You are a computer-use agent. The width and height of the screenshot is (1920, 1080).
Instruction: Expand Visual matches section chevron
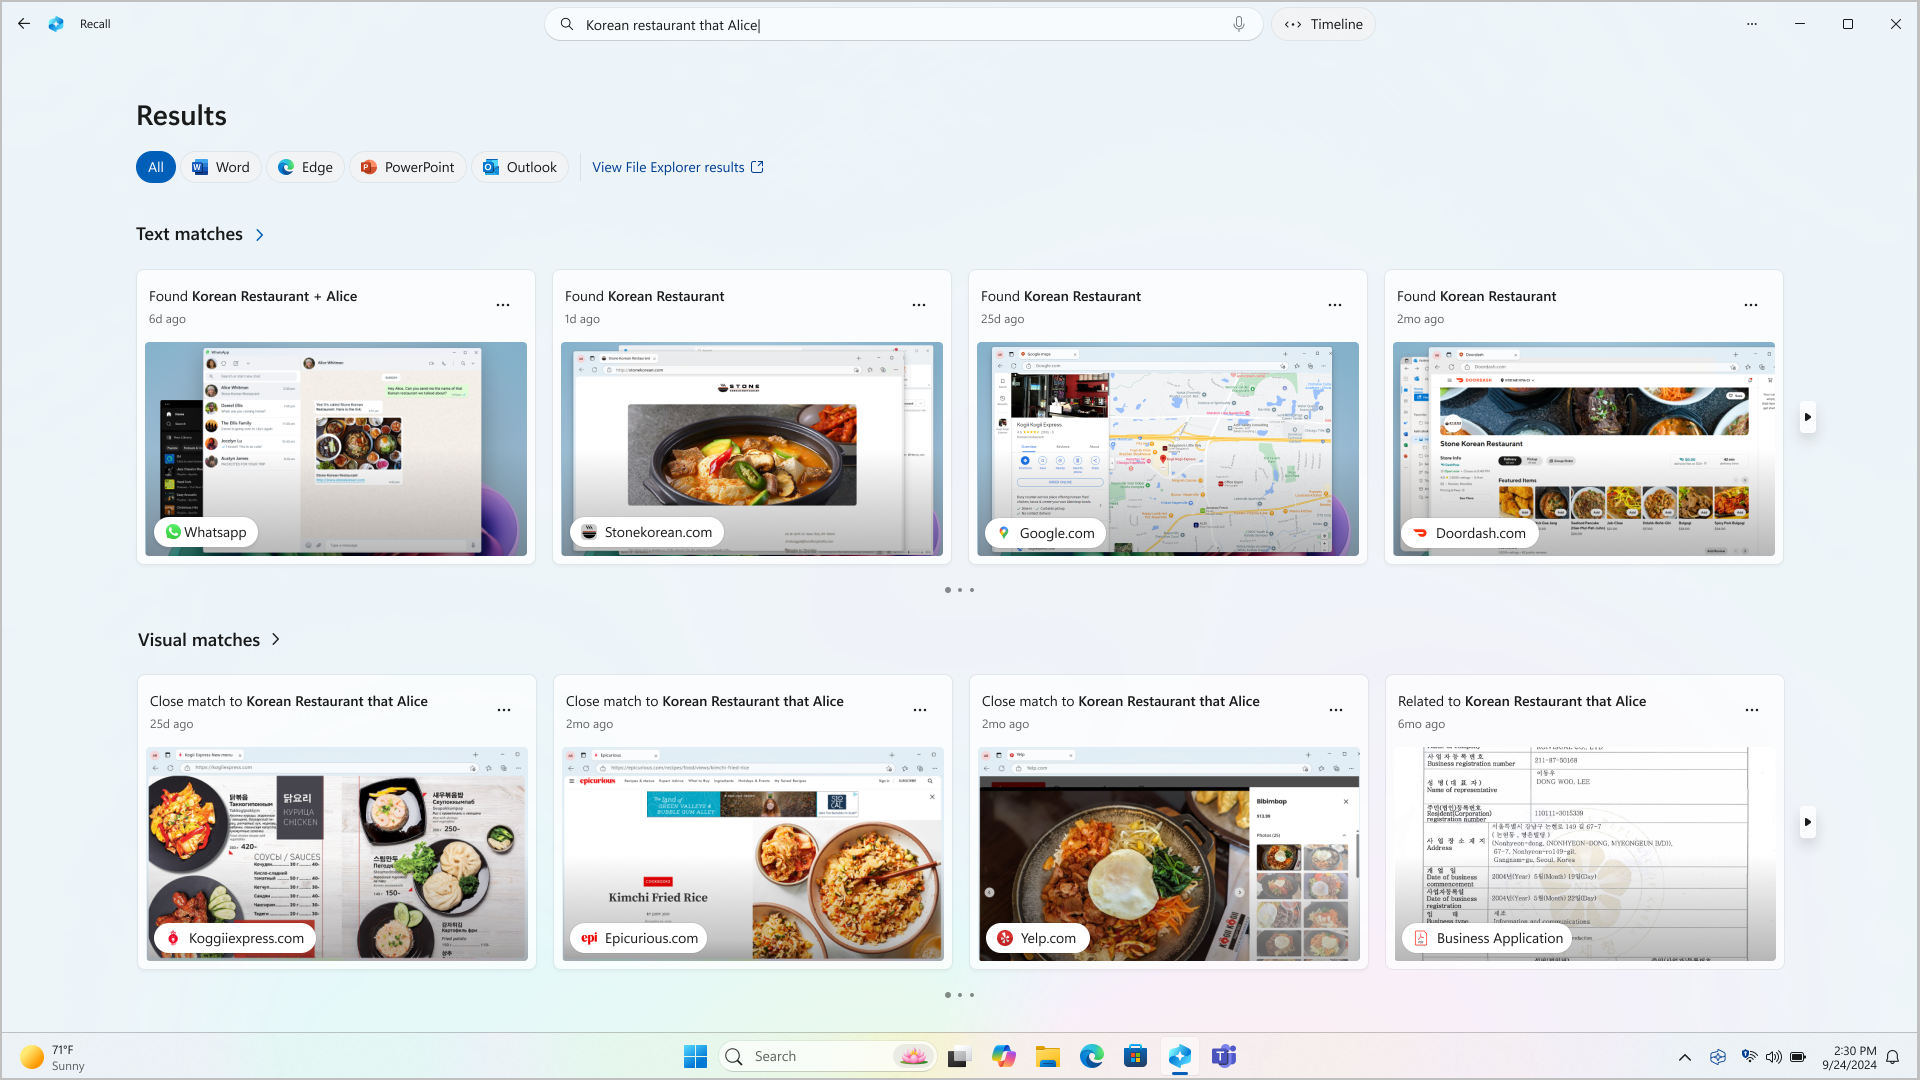point(276,640)
